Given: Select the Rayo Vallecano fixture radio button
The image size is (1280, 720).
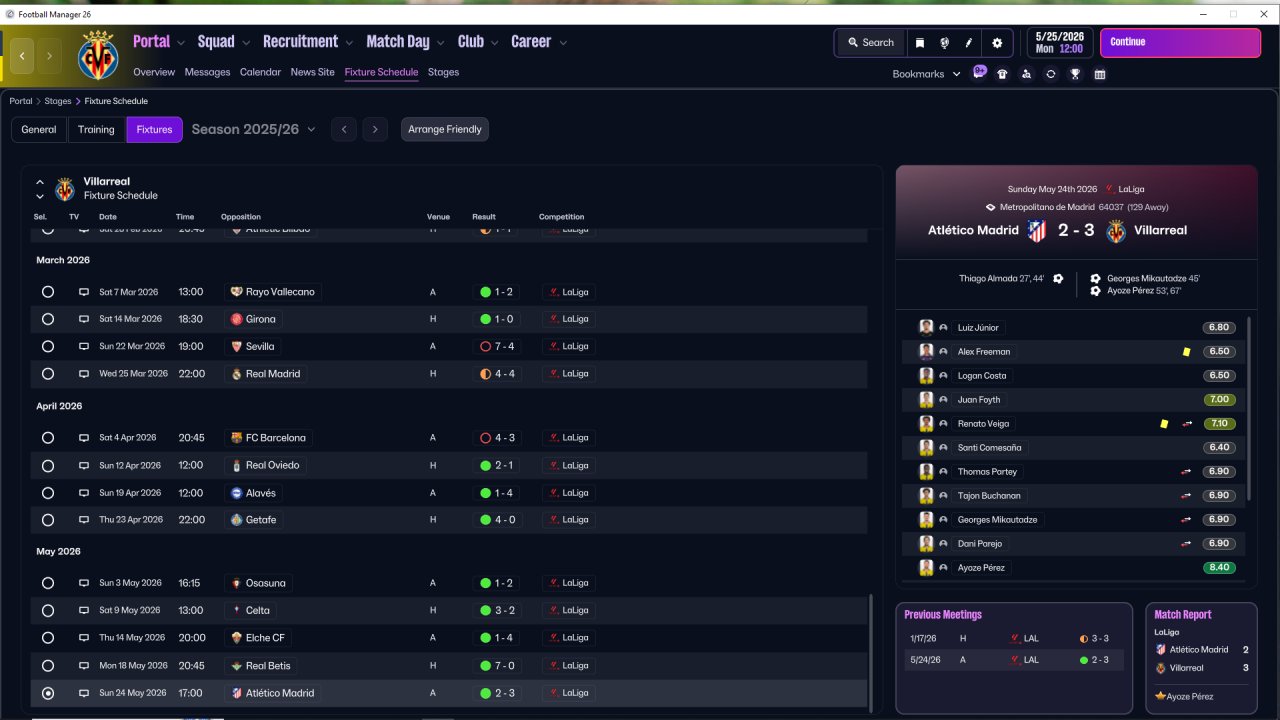Looking at the screenshot, I should [x=48, y=292].
